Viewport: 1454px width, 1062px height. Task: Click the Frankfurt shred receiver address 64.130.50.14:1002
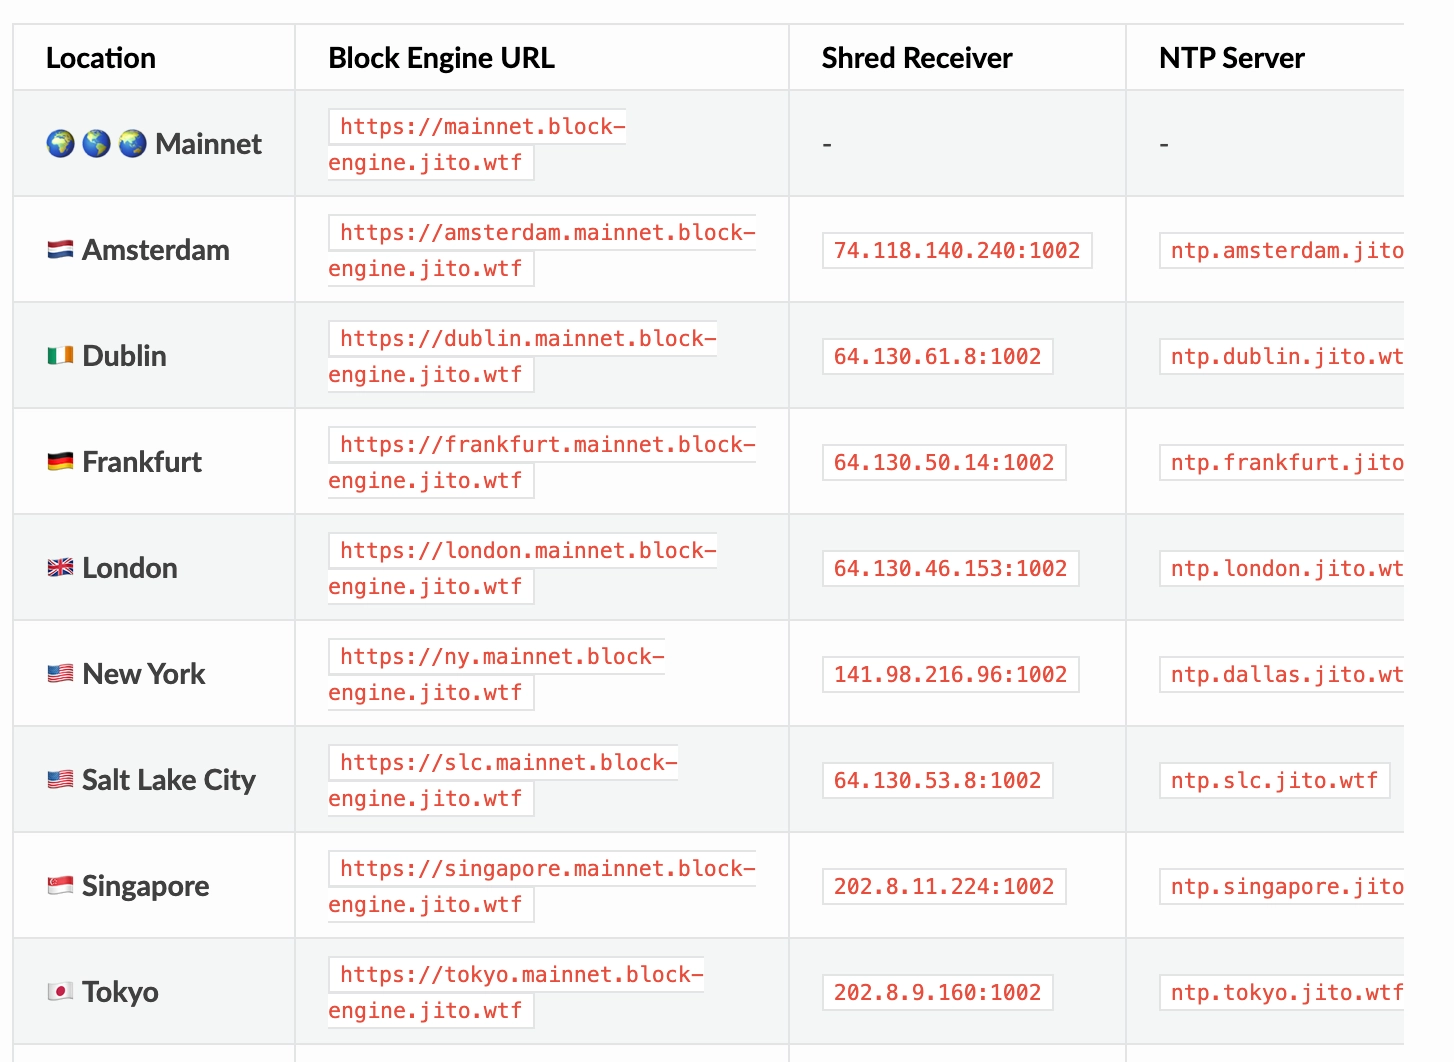pyautogui.click(x=943, y=463)
